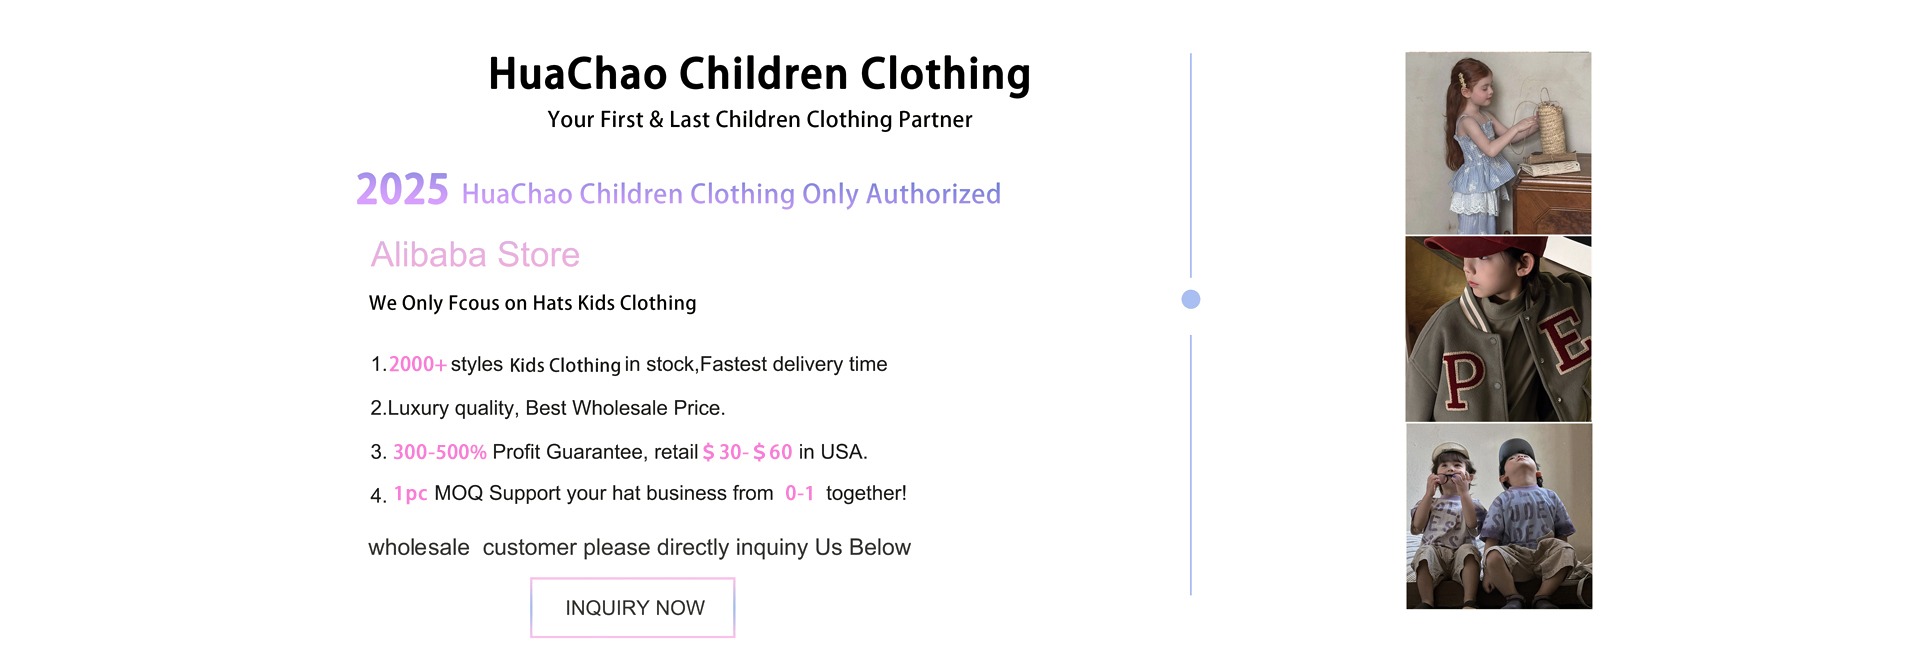Image resolution: width=1920 pixels, height=649 pixels.
Task: Select the pink 2000+ styles text
Action: pos(417,364)
